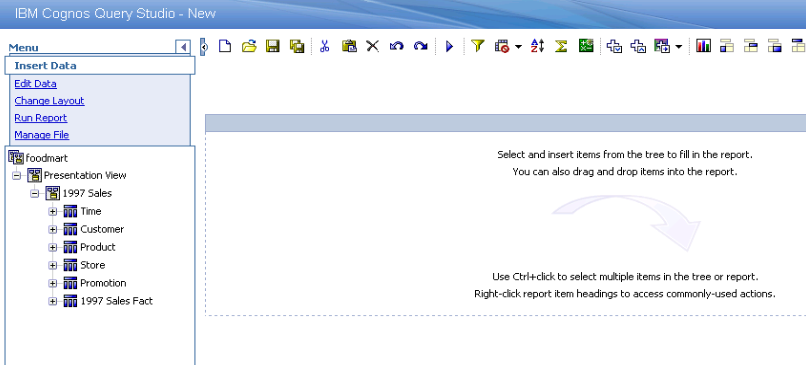Open the Edit Data menu

coord(35,84)
